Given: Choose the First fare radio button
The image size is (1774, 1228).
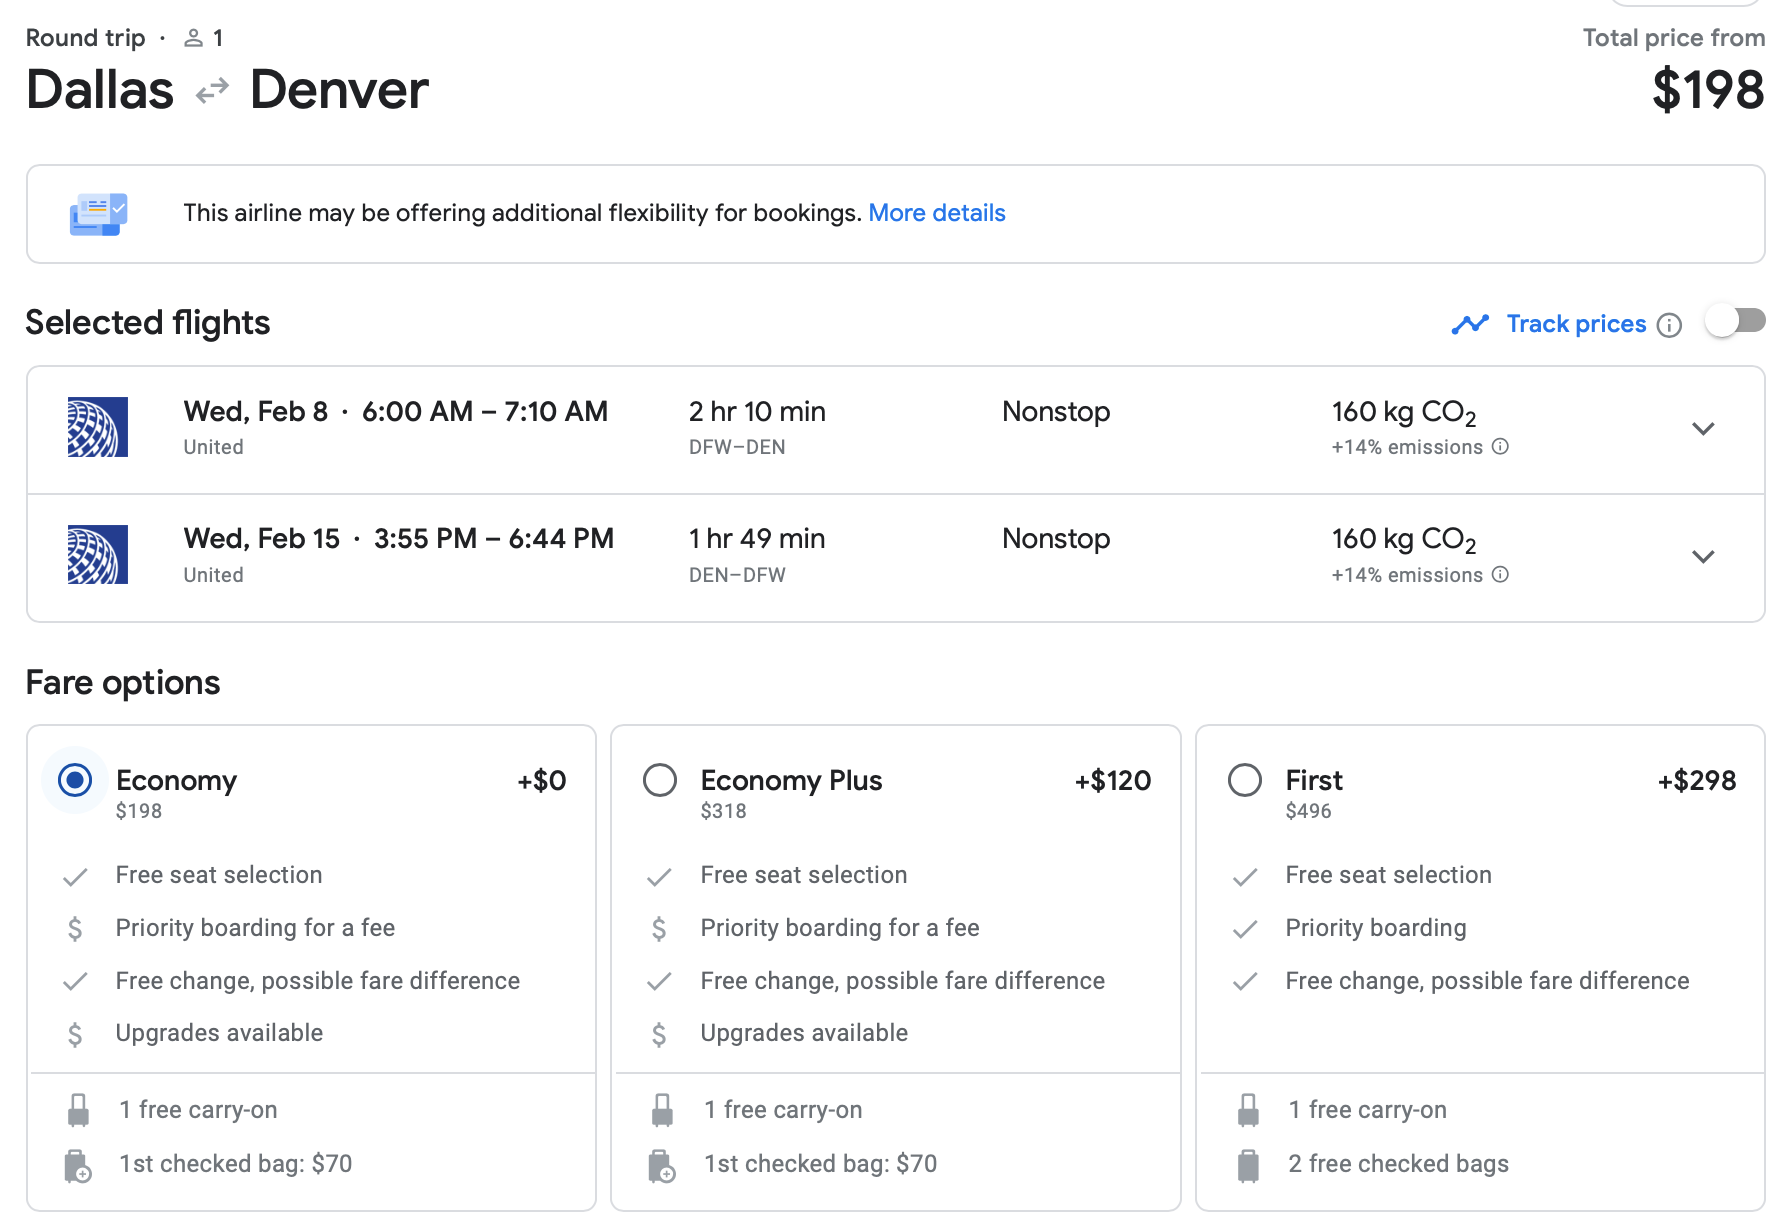Looking at the screenshot, I should point(1245,780).
